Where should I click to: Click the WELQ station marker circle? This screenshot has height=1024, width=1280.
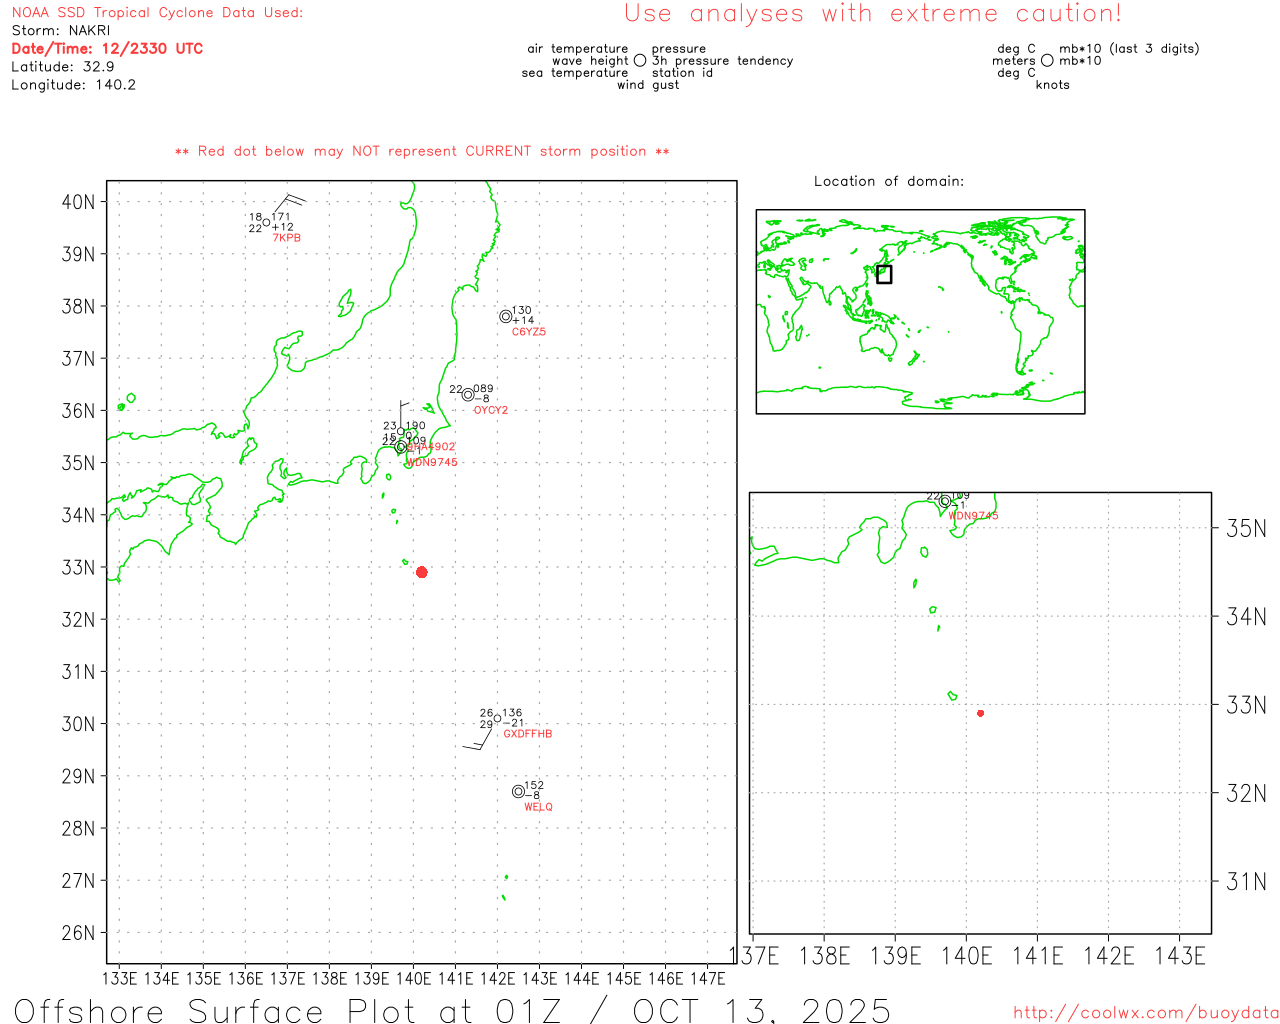518,791
